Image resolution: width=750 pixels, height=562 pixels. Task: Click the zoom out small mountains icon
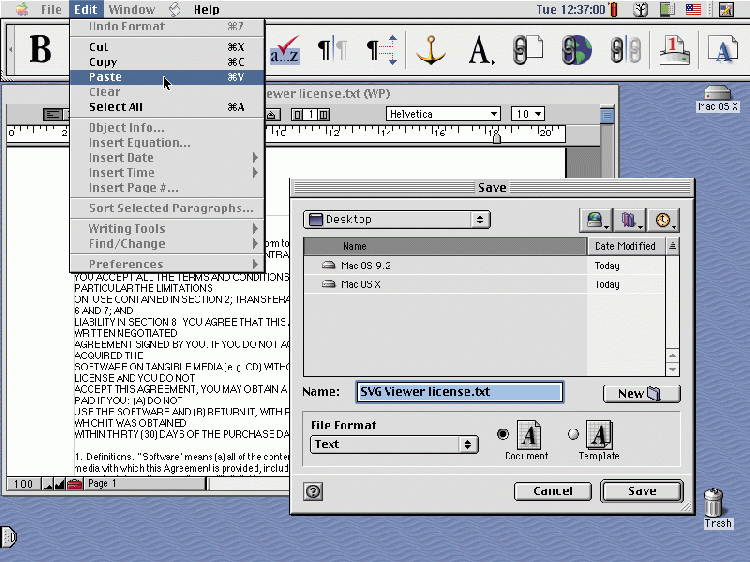tap(48, 484)
